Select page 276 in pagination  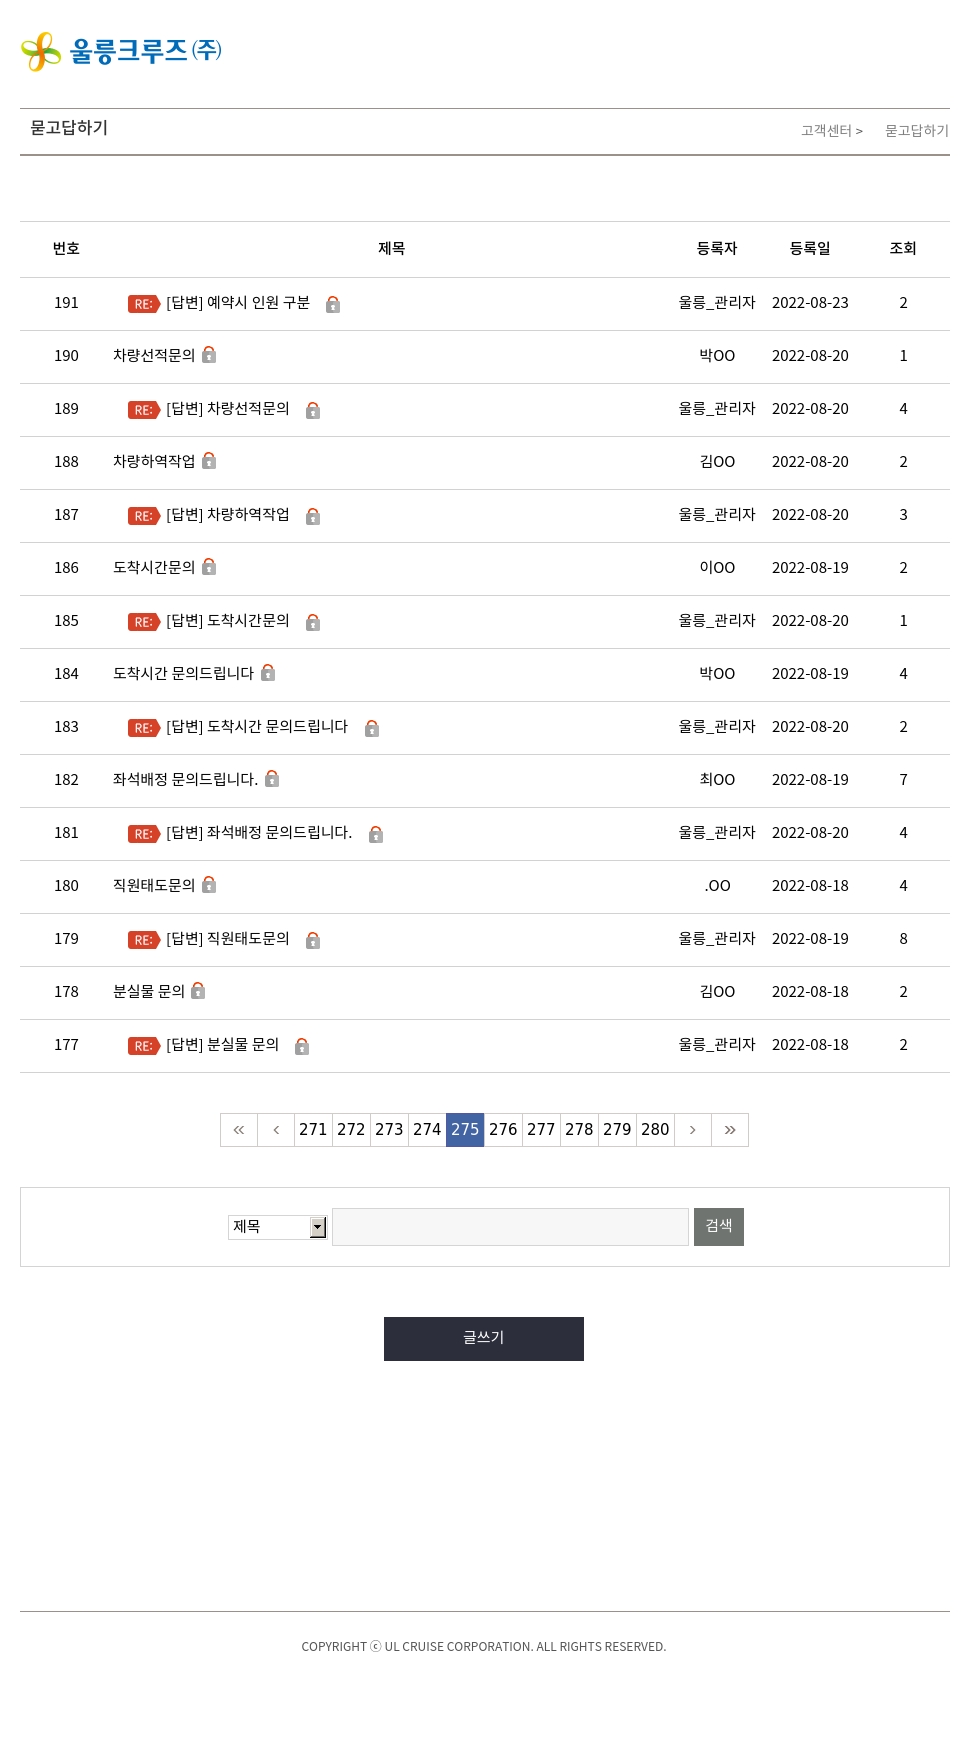coord(503,1130)
